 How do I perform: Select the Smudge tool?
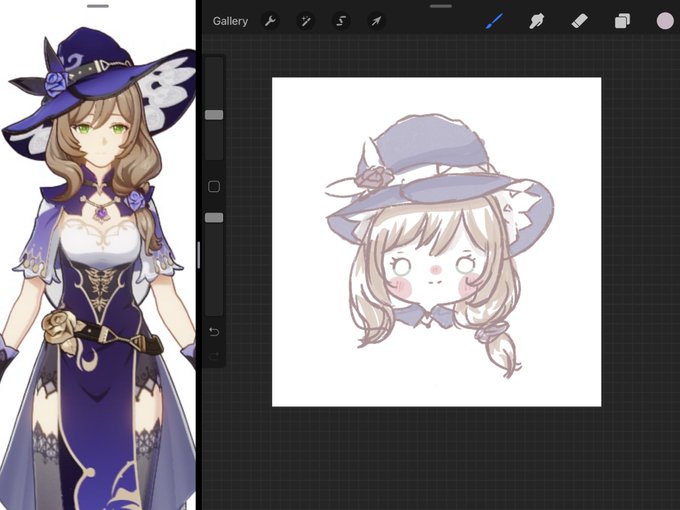tap(536, 21)
